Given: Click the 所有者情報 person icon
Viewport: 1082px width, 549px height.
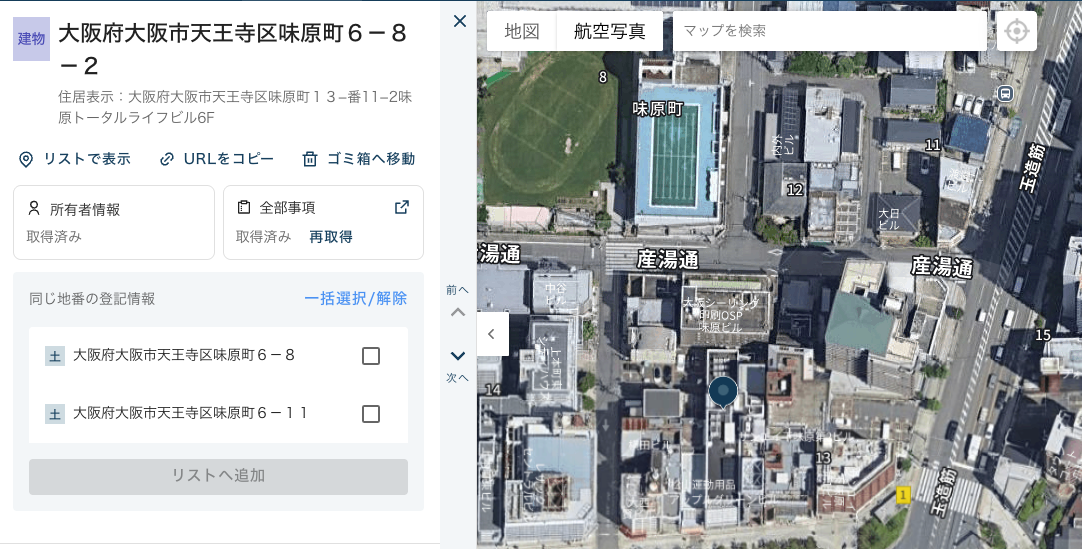Looking at the screenshot, I should (x=34, y=208).
